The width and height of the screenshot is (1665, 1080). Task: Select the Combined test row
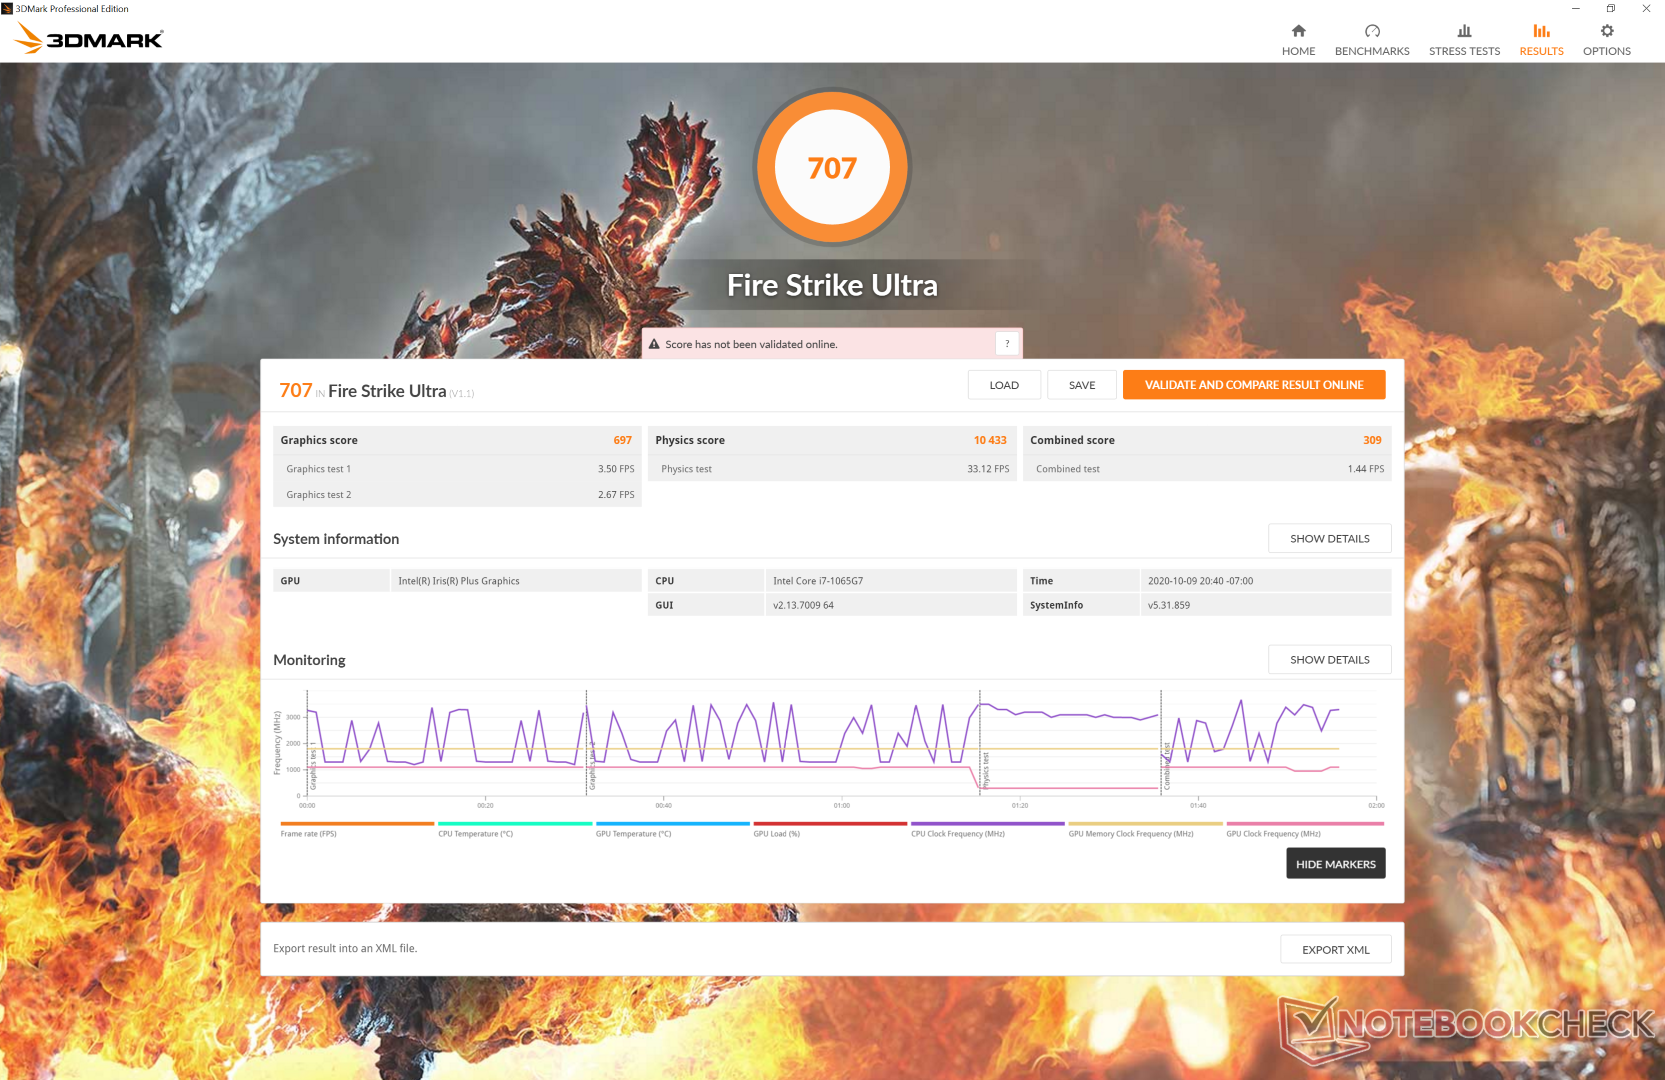point(1207,469)
